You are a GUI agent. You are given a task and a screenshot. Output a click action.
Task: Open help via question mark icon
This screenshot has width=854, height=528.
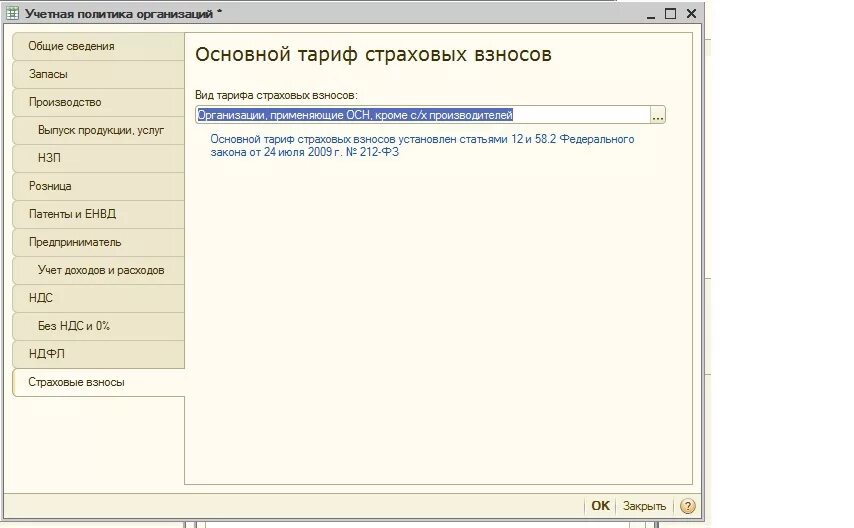click(687, 506)
